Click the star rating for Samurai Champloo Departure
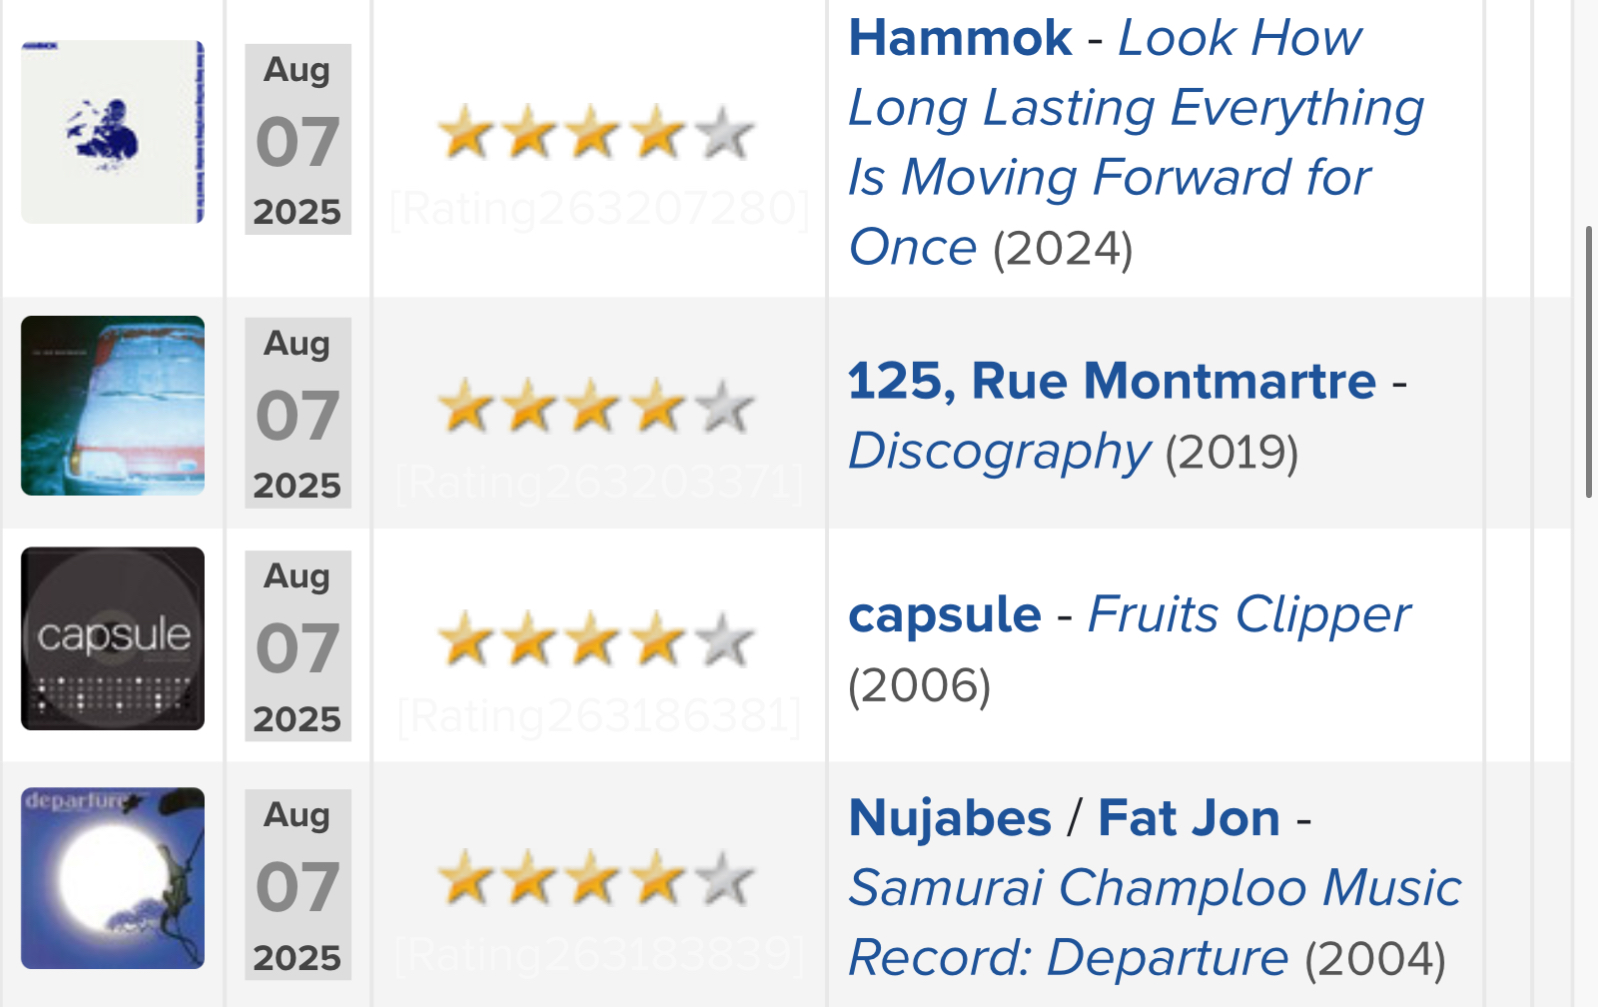 [x=596, y=878]
